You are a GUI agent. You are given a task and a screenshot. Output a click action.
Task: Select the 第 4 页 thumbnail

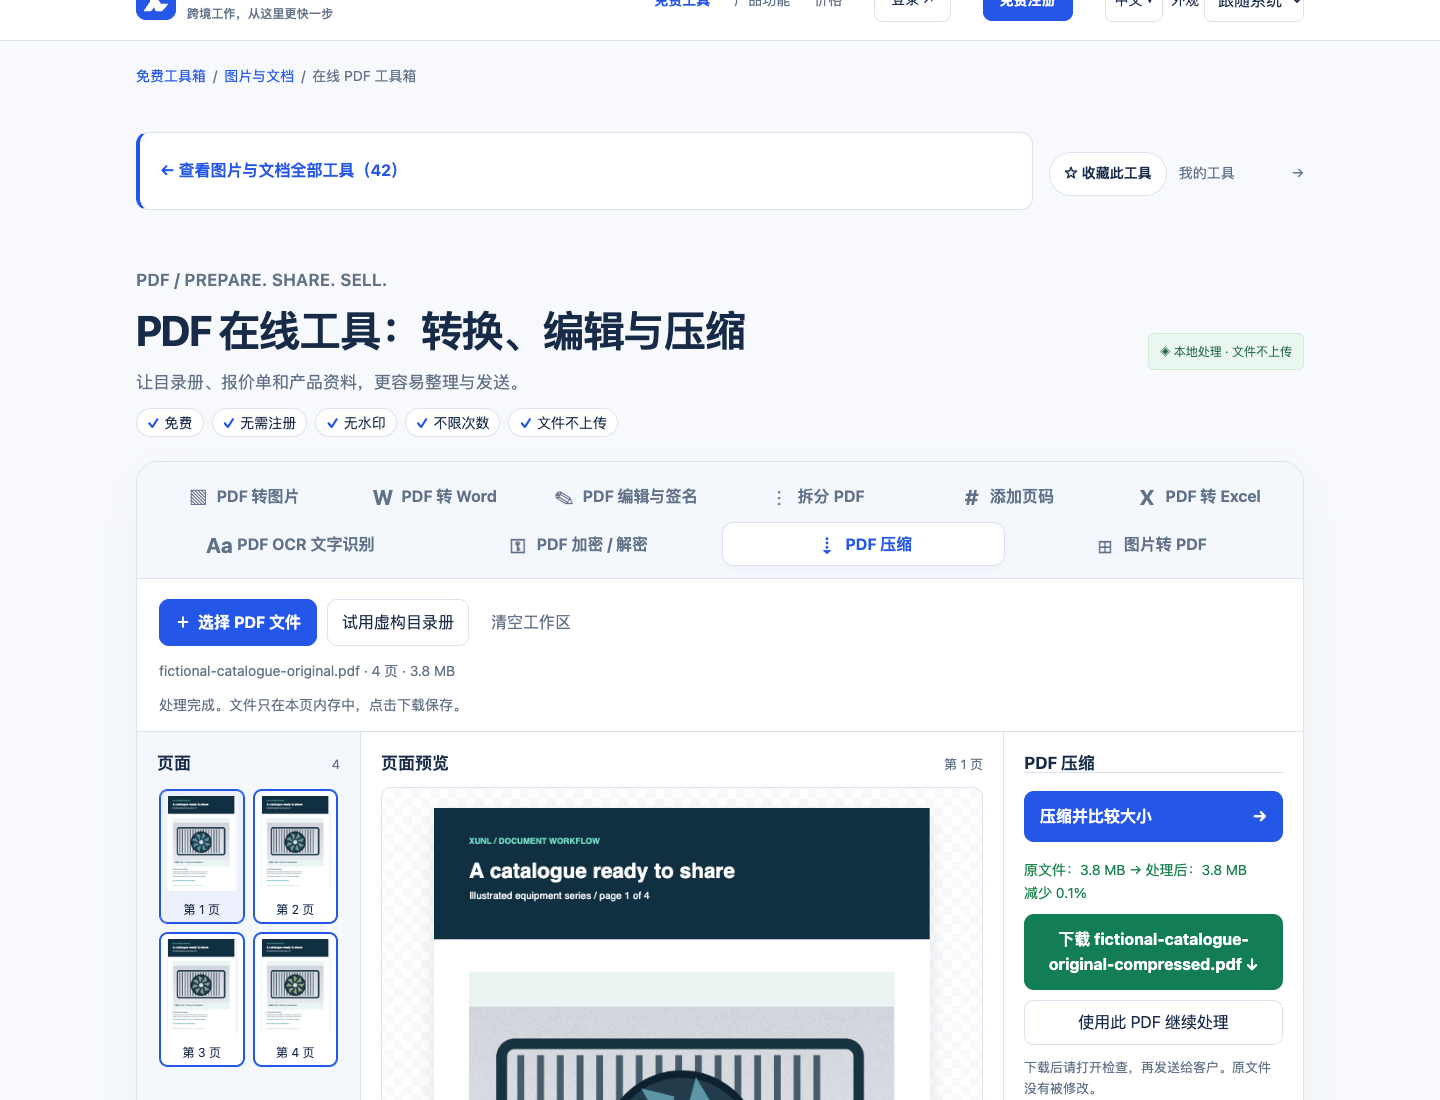click(295, 999)
